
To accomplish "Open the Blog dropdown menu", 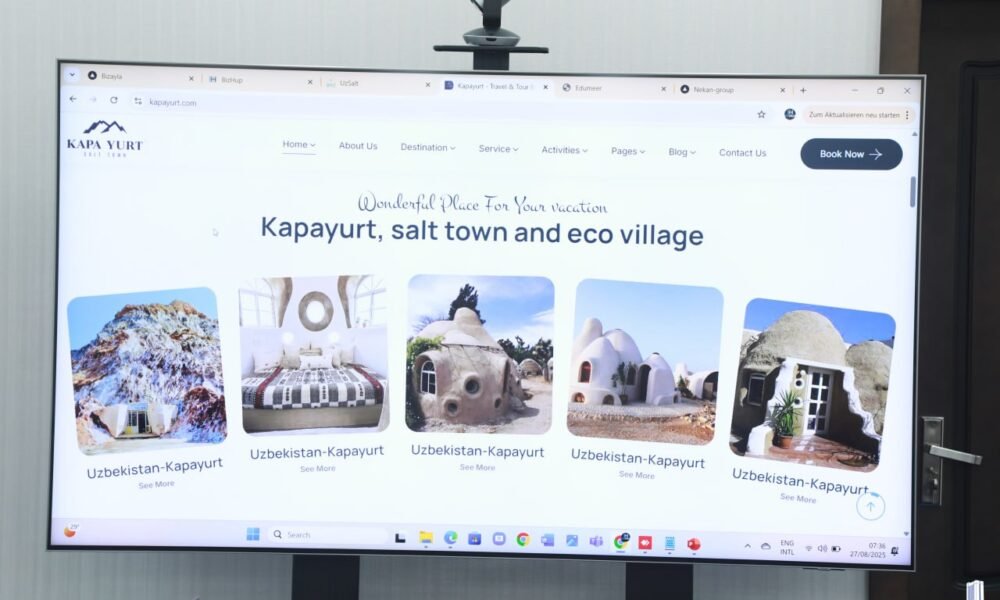I will [x=682, y=152].
